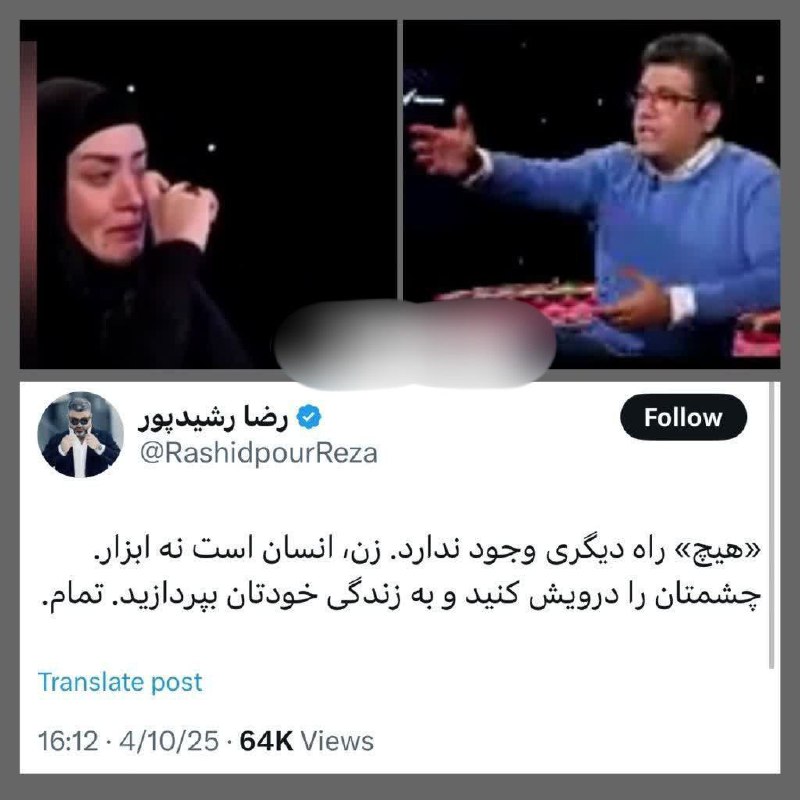
Task: Select the @RashidpourReza handle
Action: click(x=258, y=453)
